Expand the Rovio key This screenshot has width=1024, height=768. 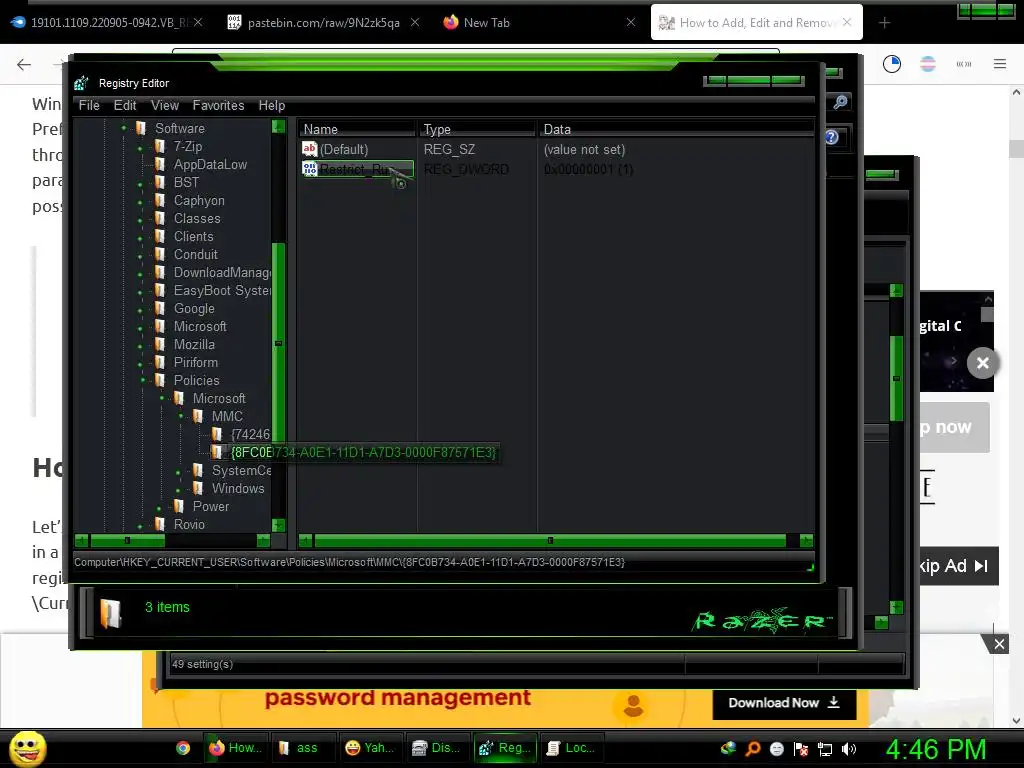140,526
